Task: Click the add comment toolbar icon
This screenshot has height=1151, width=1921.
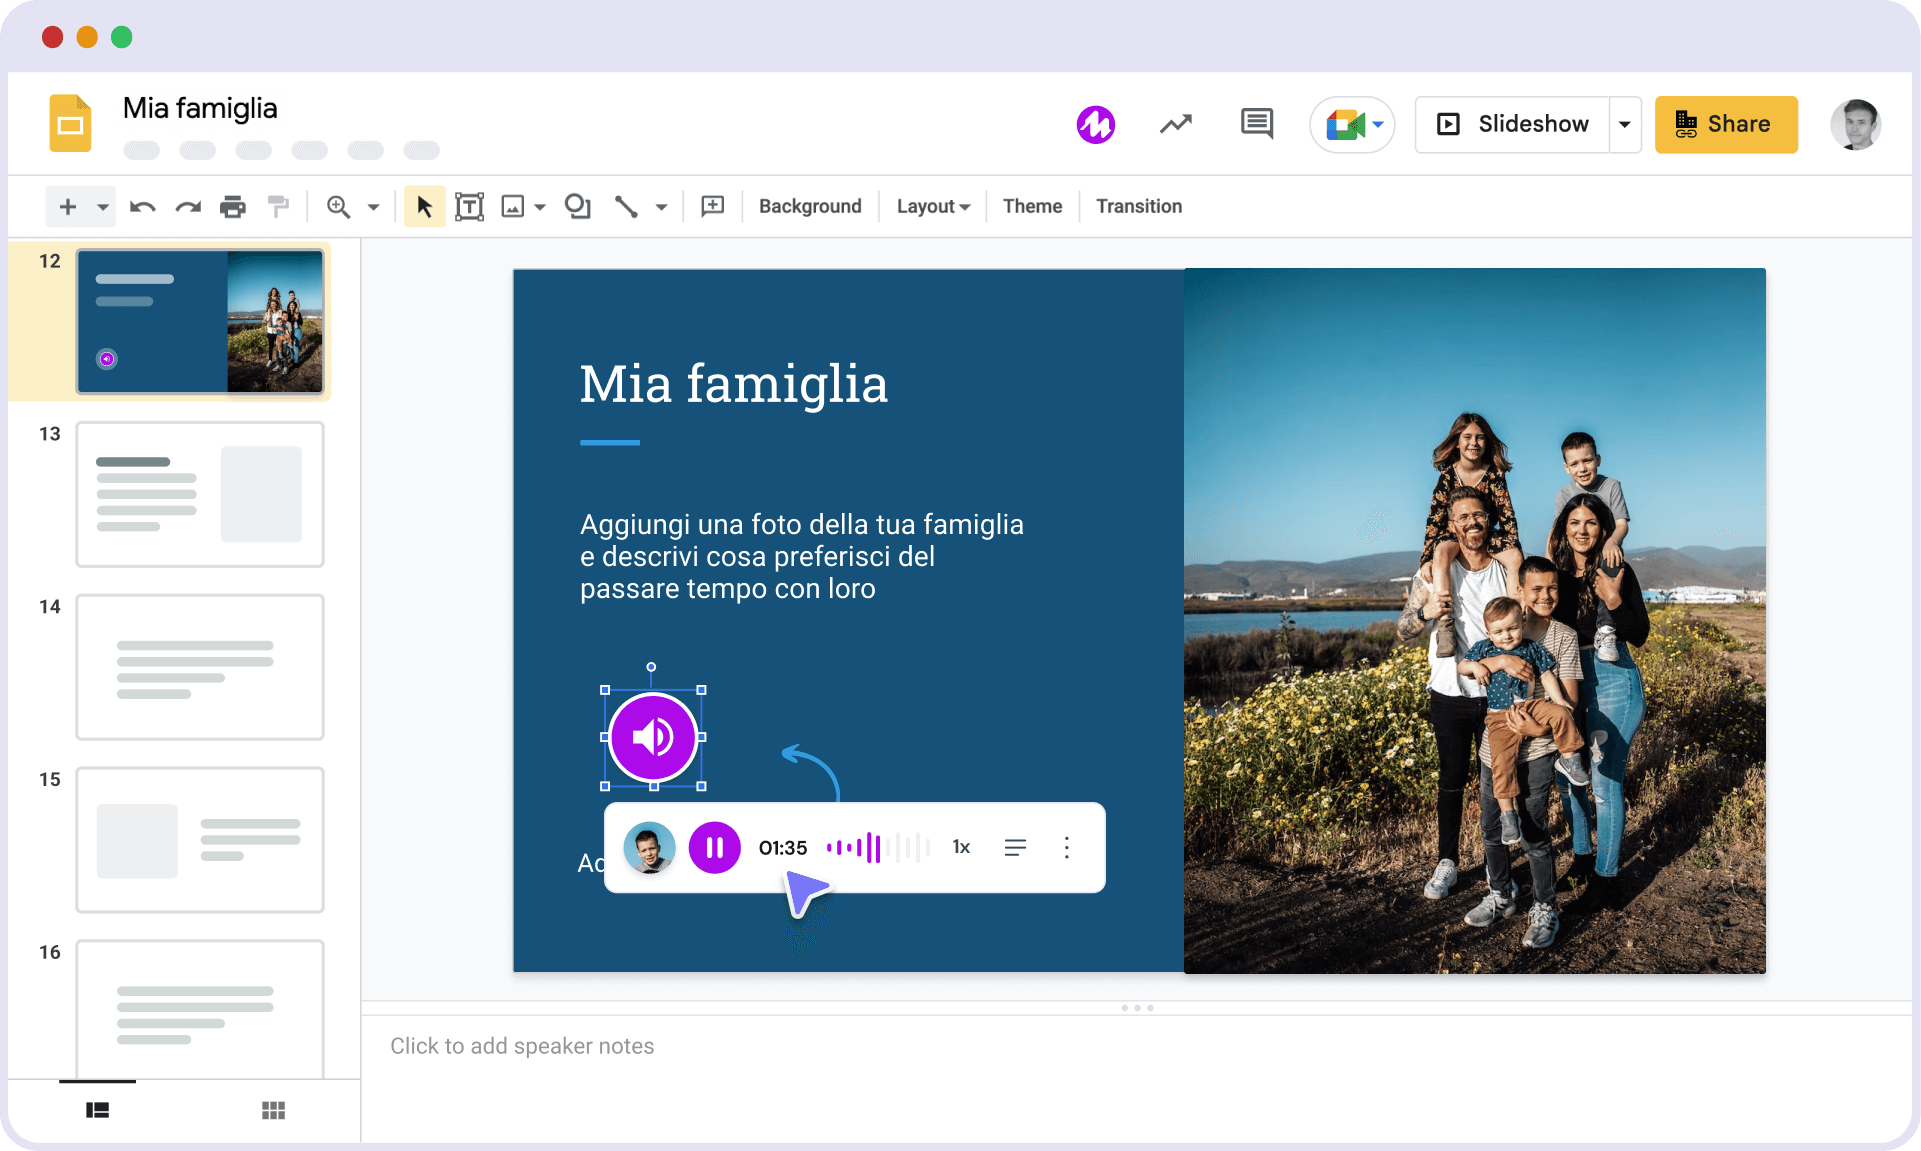Action: click(712, 207)
